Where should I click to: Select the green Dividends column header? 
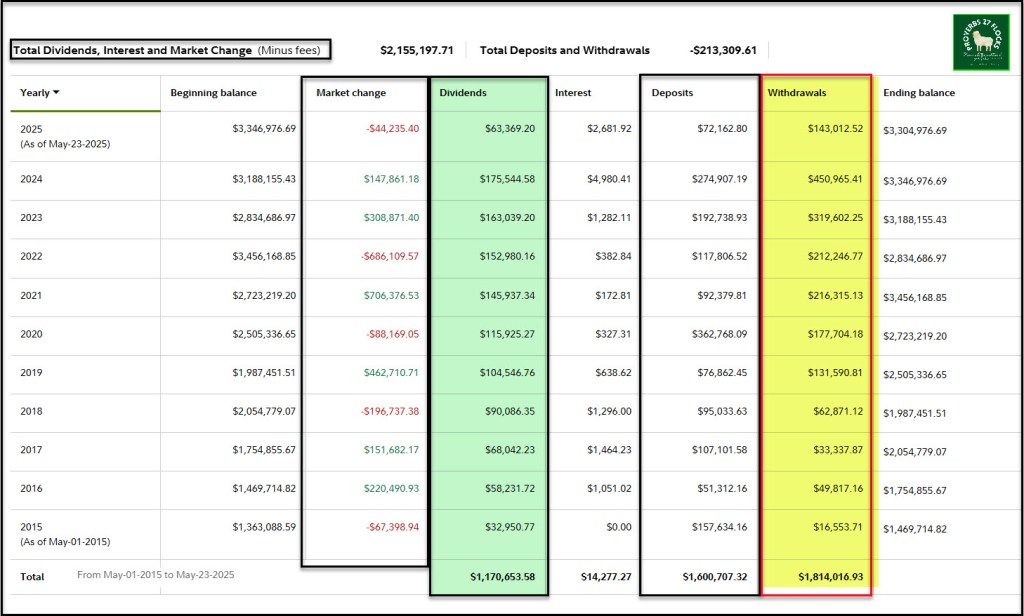(x=462, y=93)
